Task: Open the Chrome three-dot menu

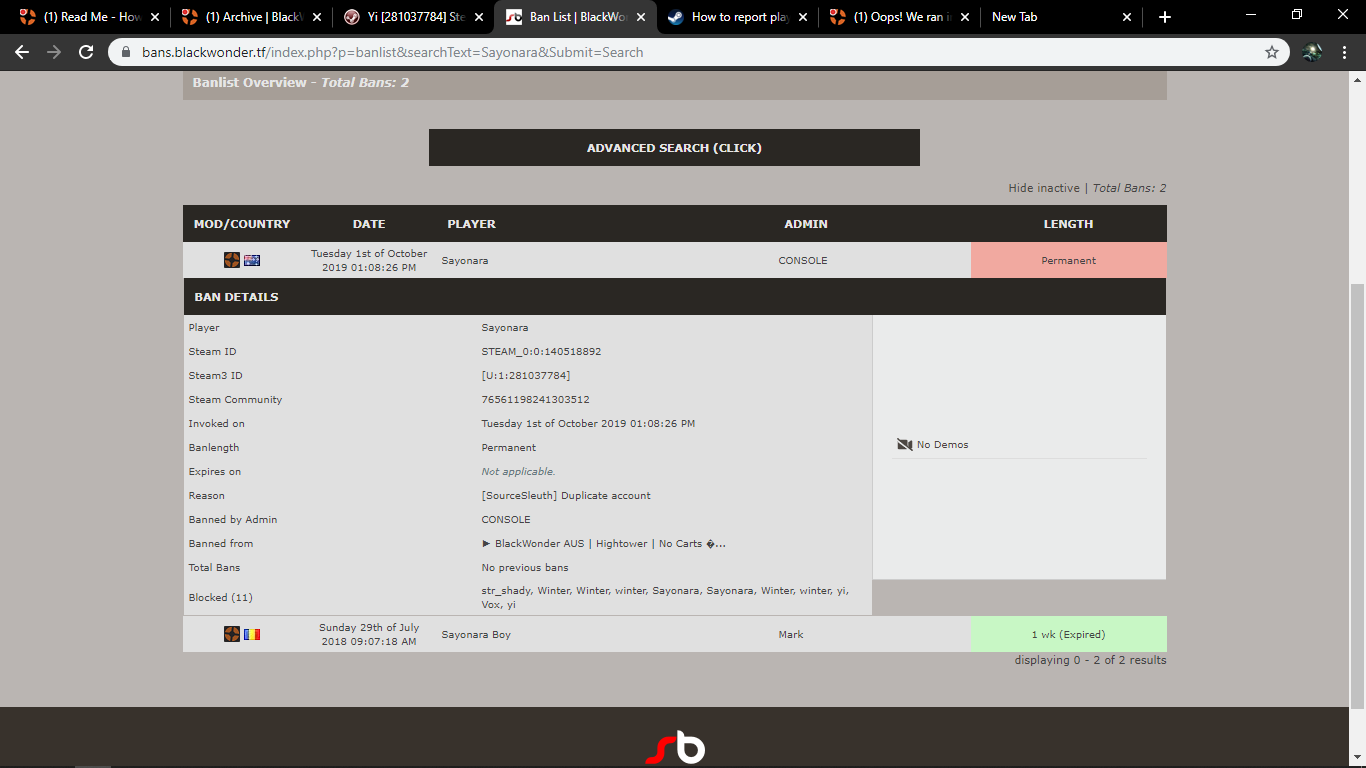Action: click(1346, 52)
